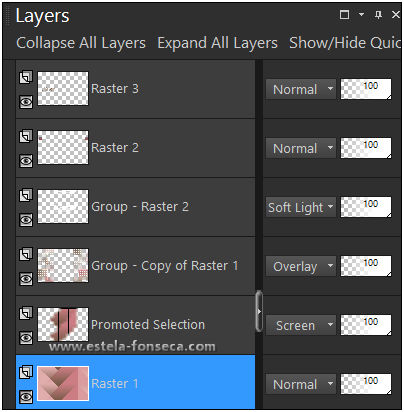404x412 pixels.
Task: Open the Layers panel options arrow
Action: click(361, 15)
